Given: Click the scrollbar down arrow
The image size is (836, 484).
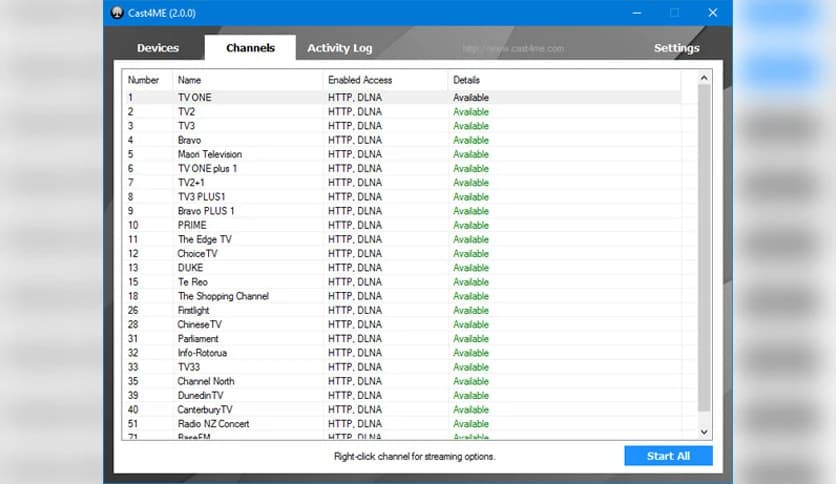Looking at the screenshot, I should 704,431.
